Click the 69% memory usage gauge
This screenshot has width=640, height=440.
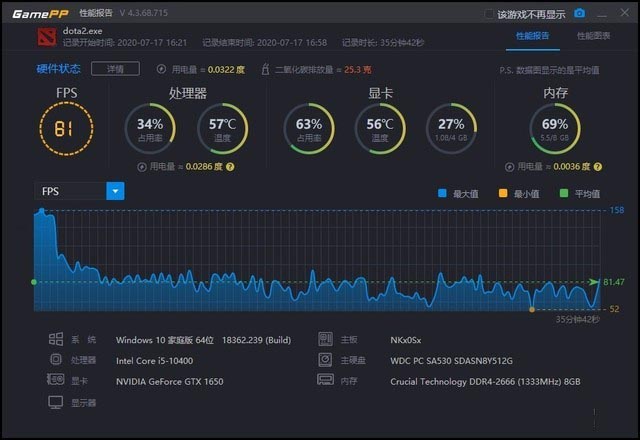[555, 129]
